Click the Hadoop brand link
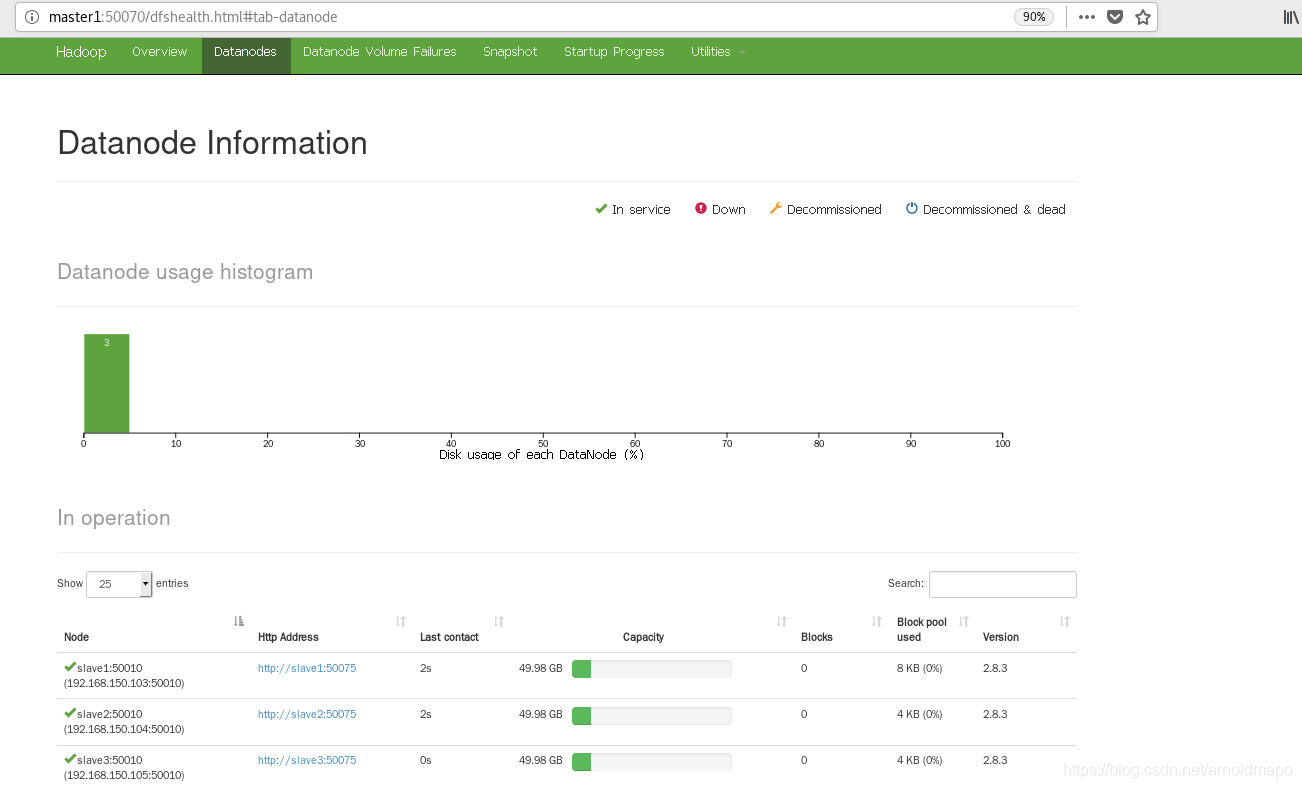 point(81,52)
